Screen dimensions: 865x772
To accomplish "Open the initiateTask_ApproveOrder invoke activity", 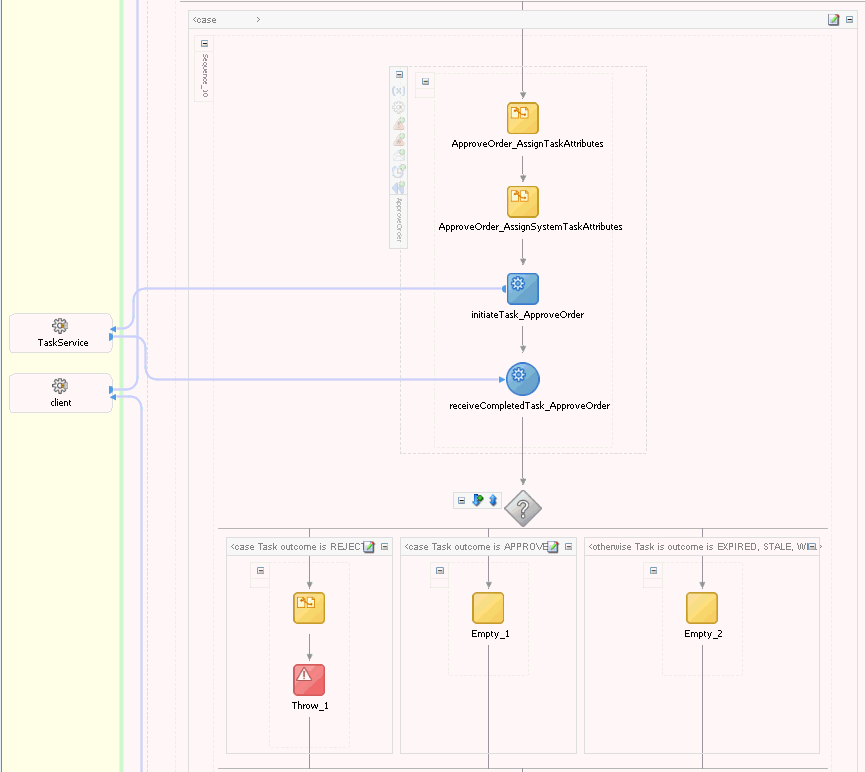I will (521, 287).
